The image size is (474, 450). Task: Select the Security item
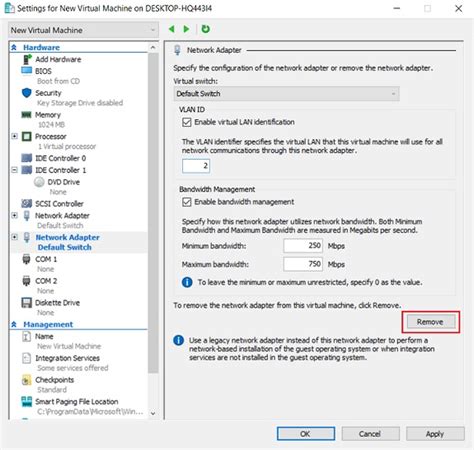48,93
